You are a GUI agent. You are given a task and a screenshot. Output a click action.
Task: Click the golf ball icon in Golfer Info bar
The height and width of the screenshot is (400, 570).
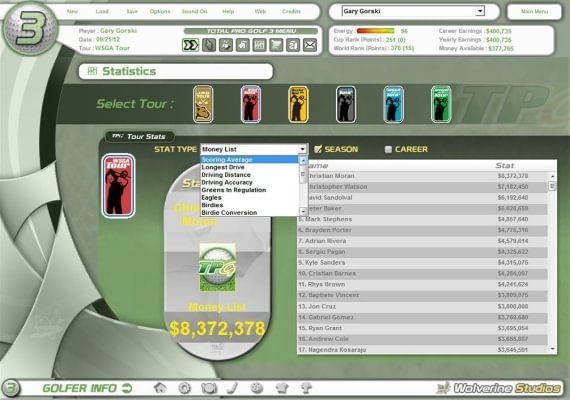pos(257,388)
